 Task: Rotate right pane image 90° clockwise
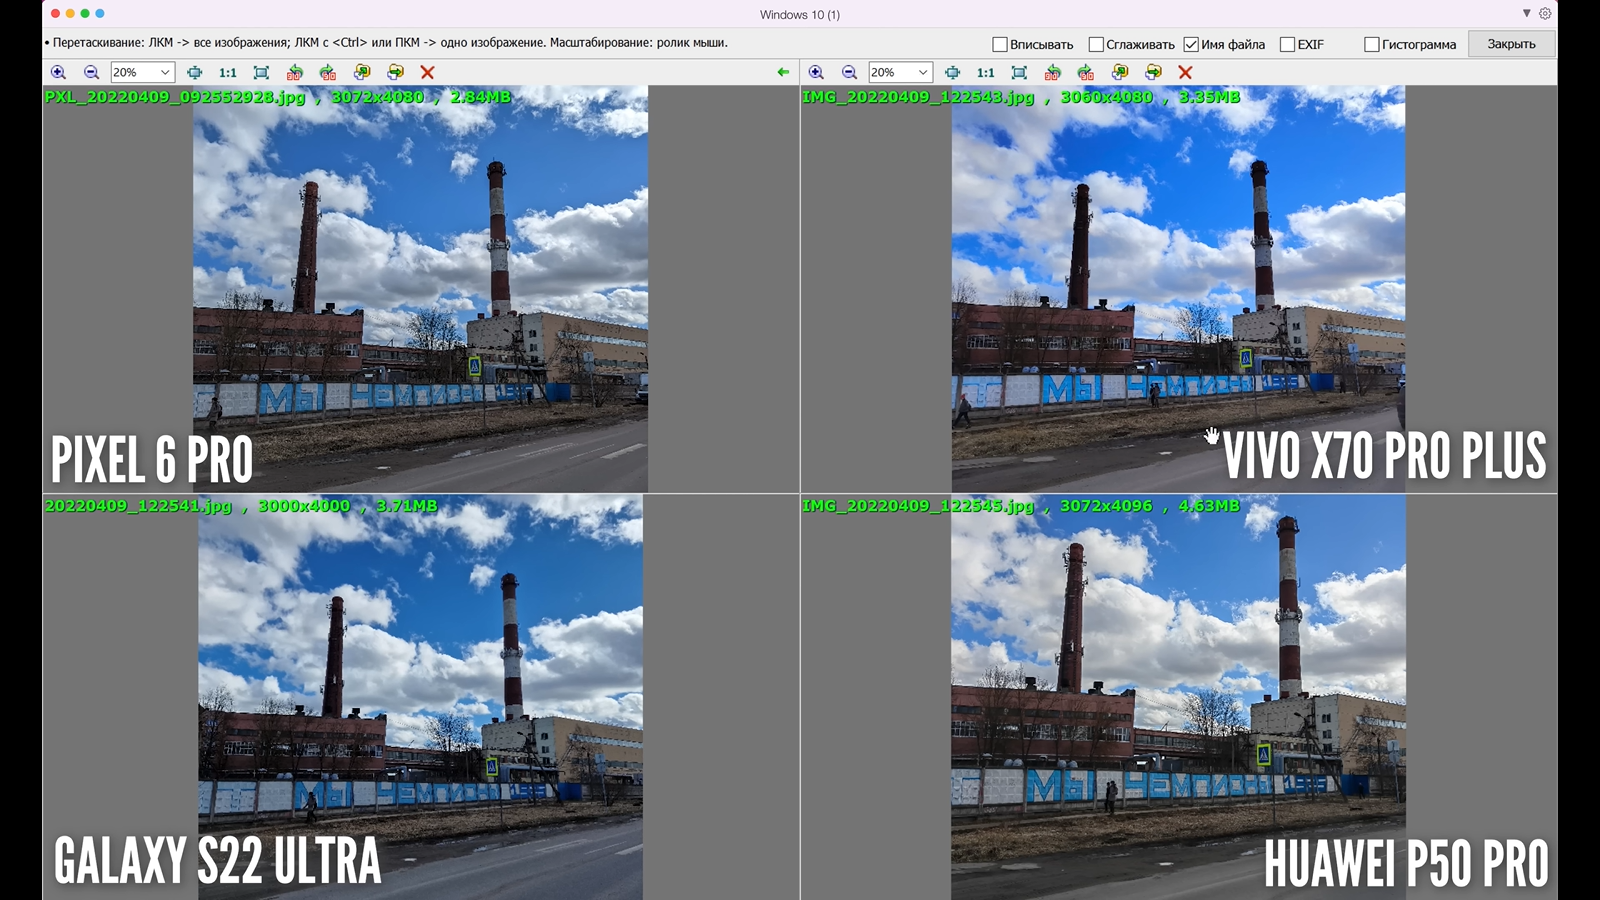[x=1086, y=72]
